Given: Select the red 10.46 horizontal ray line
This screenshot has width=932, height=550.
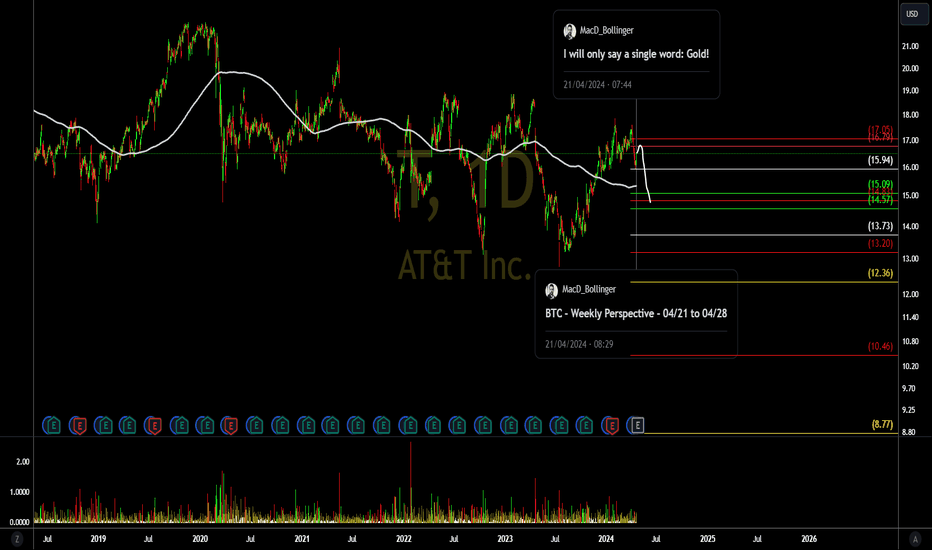Looking at the screenshot, I should (x=764, y=355).
